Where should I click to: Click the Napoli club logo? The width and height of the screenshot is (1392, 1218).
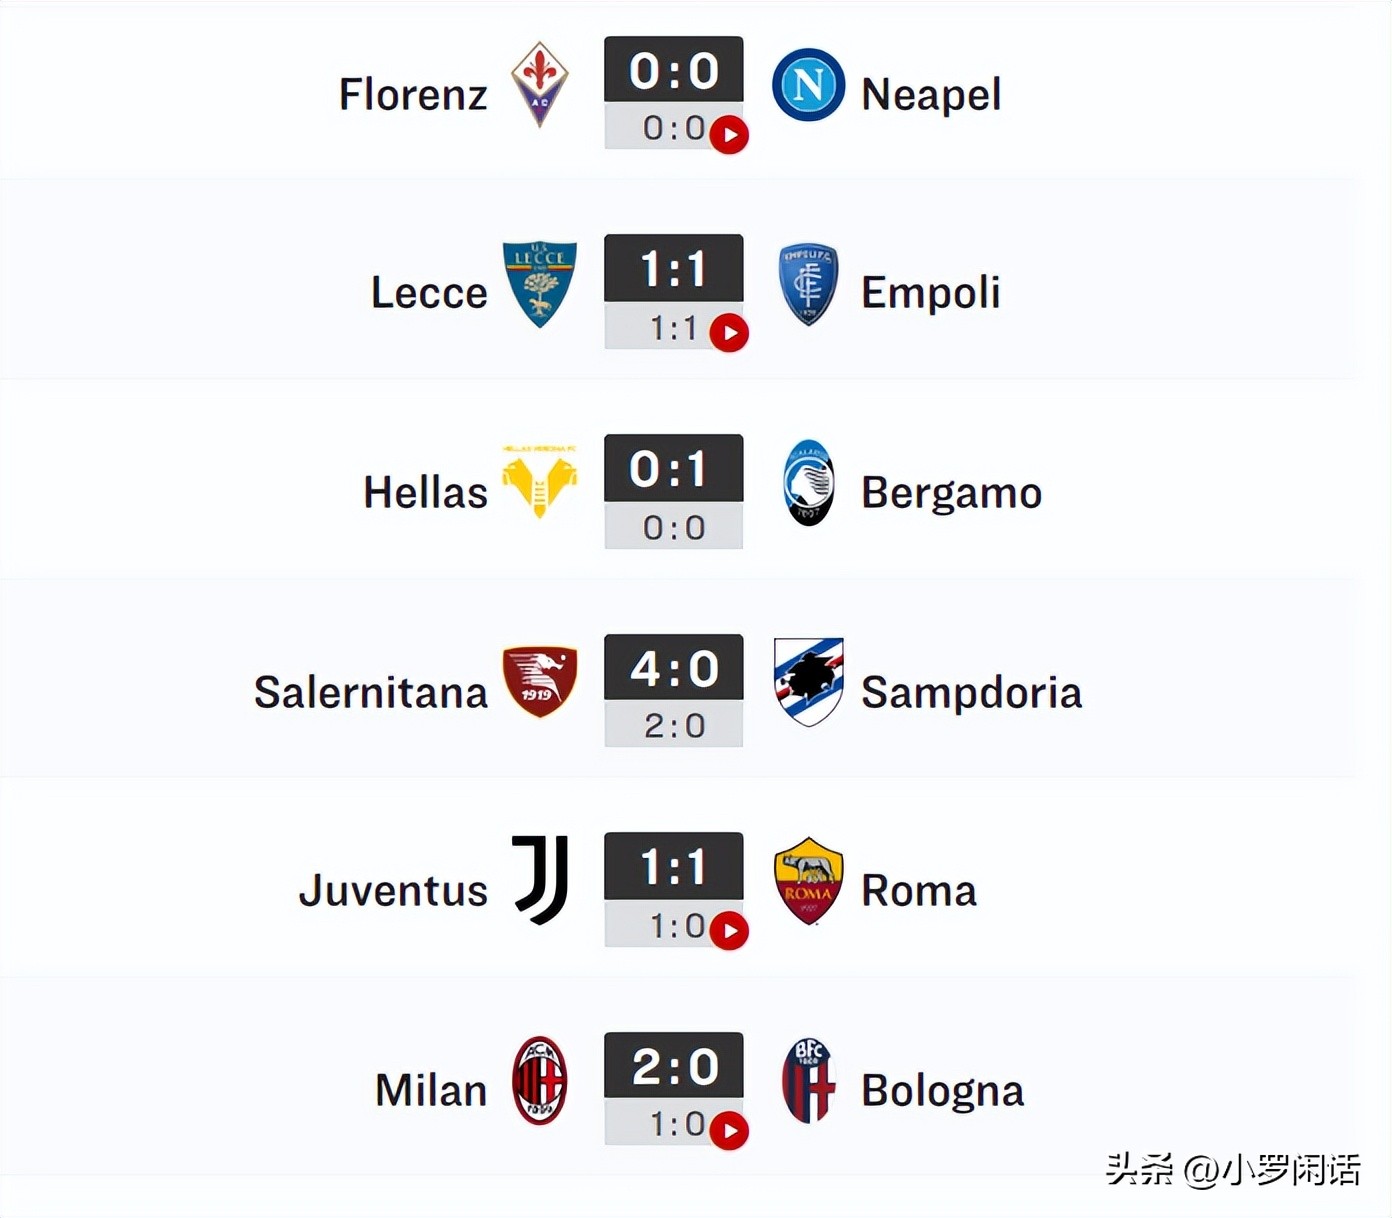coord(808,85)
